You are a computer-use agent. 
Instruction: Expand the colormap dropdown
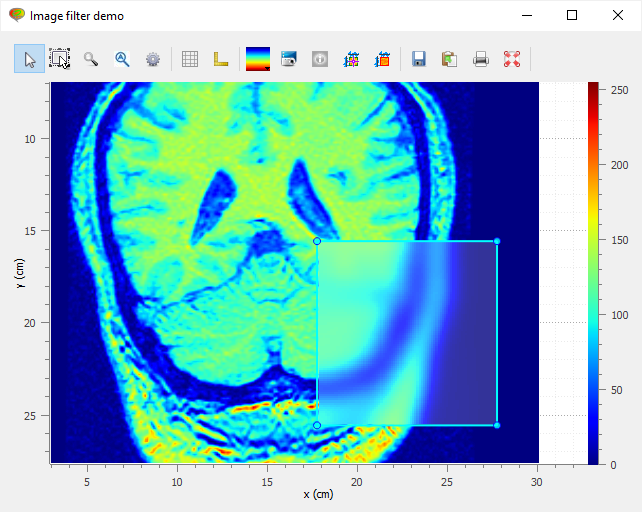(x=258, y=59)
